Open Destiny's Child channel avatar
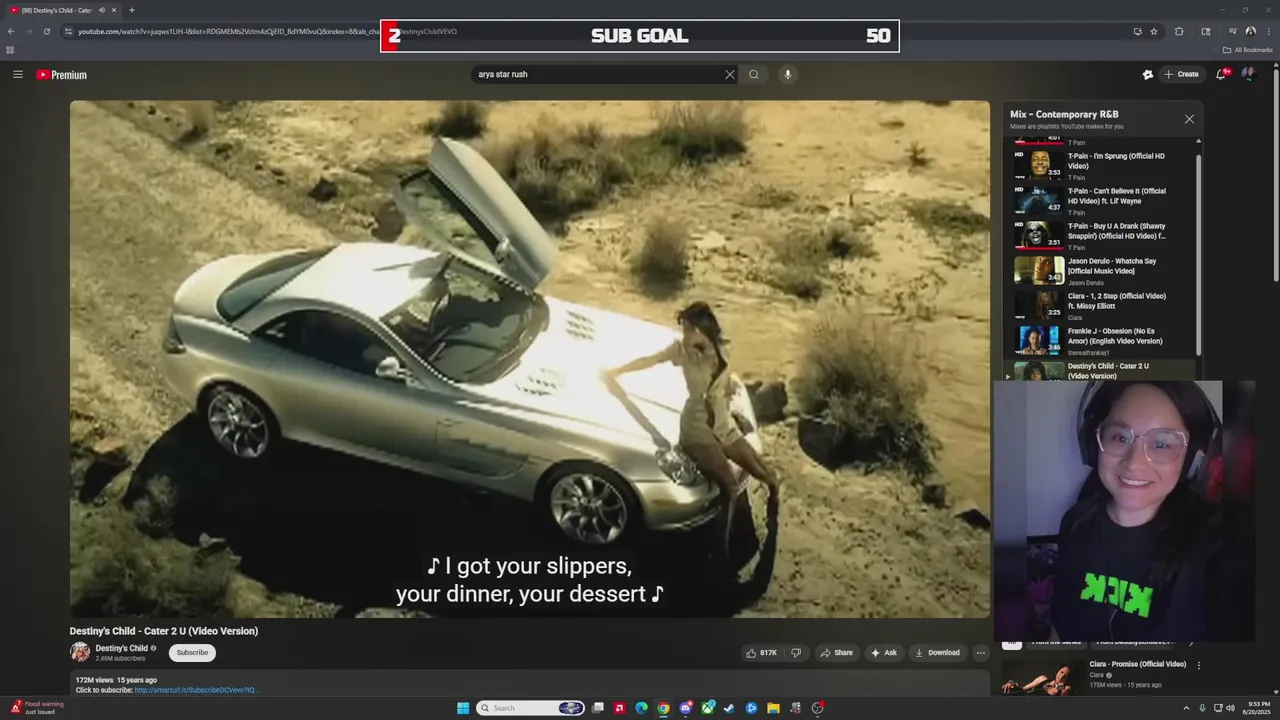Viewport: 1280px width, 720px height. pyautogui.click(x=80, y=652)
